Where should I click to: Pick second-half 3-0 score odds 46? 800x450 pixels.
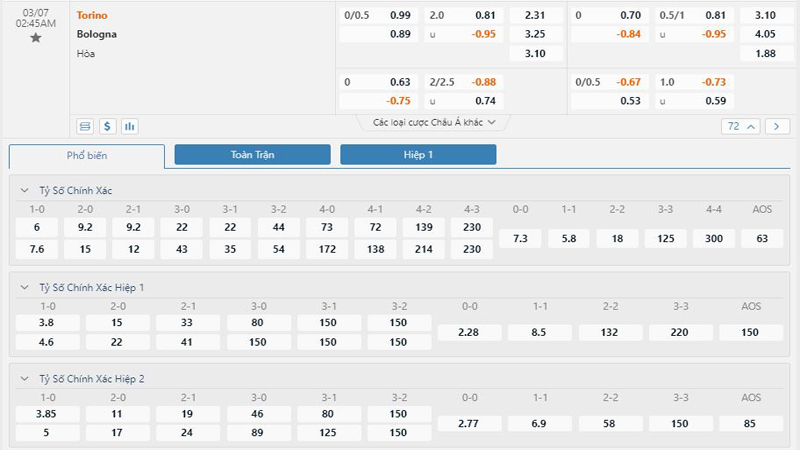[x=259, y=414]
